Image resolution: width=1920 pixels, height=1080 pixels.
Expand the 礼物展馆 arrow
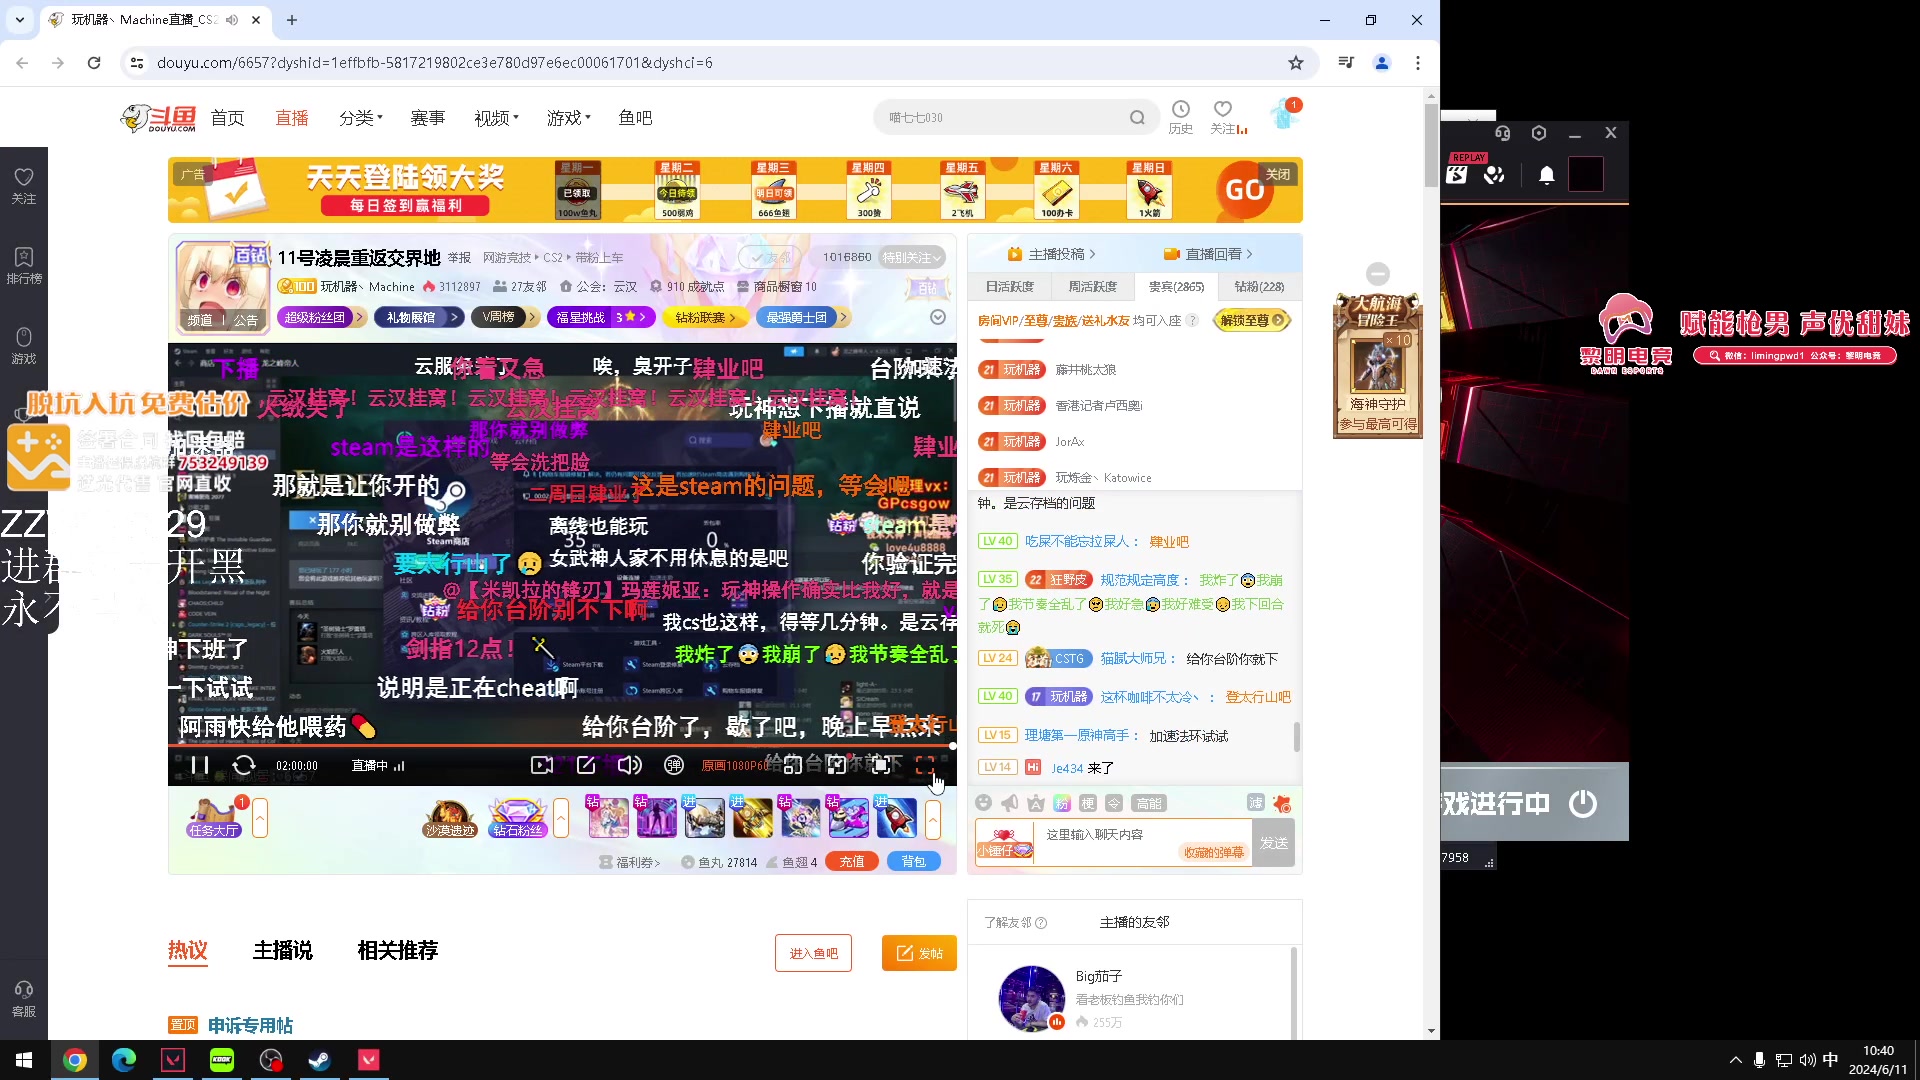click(x=454, y=318)
